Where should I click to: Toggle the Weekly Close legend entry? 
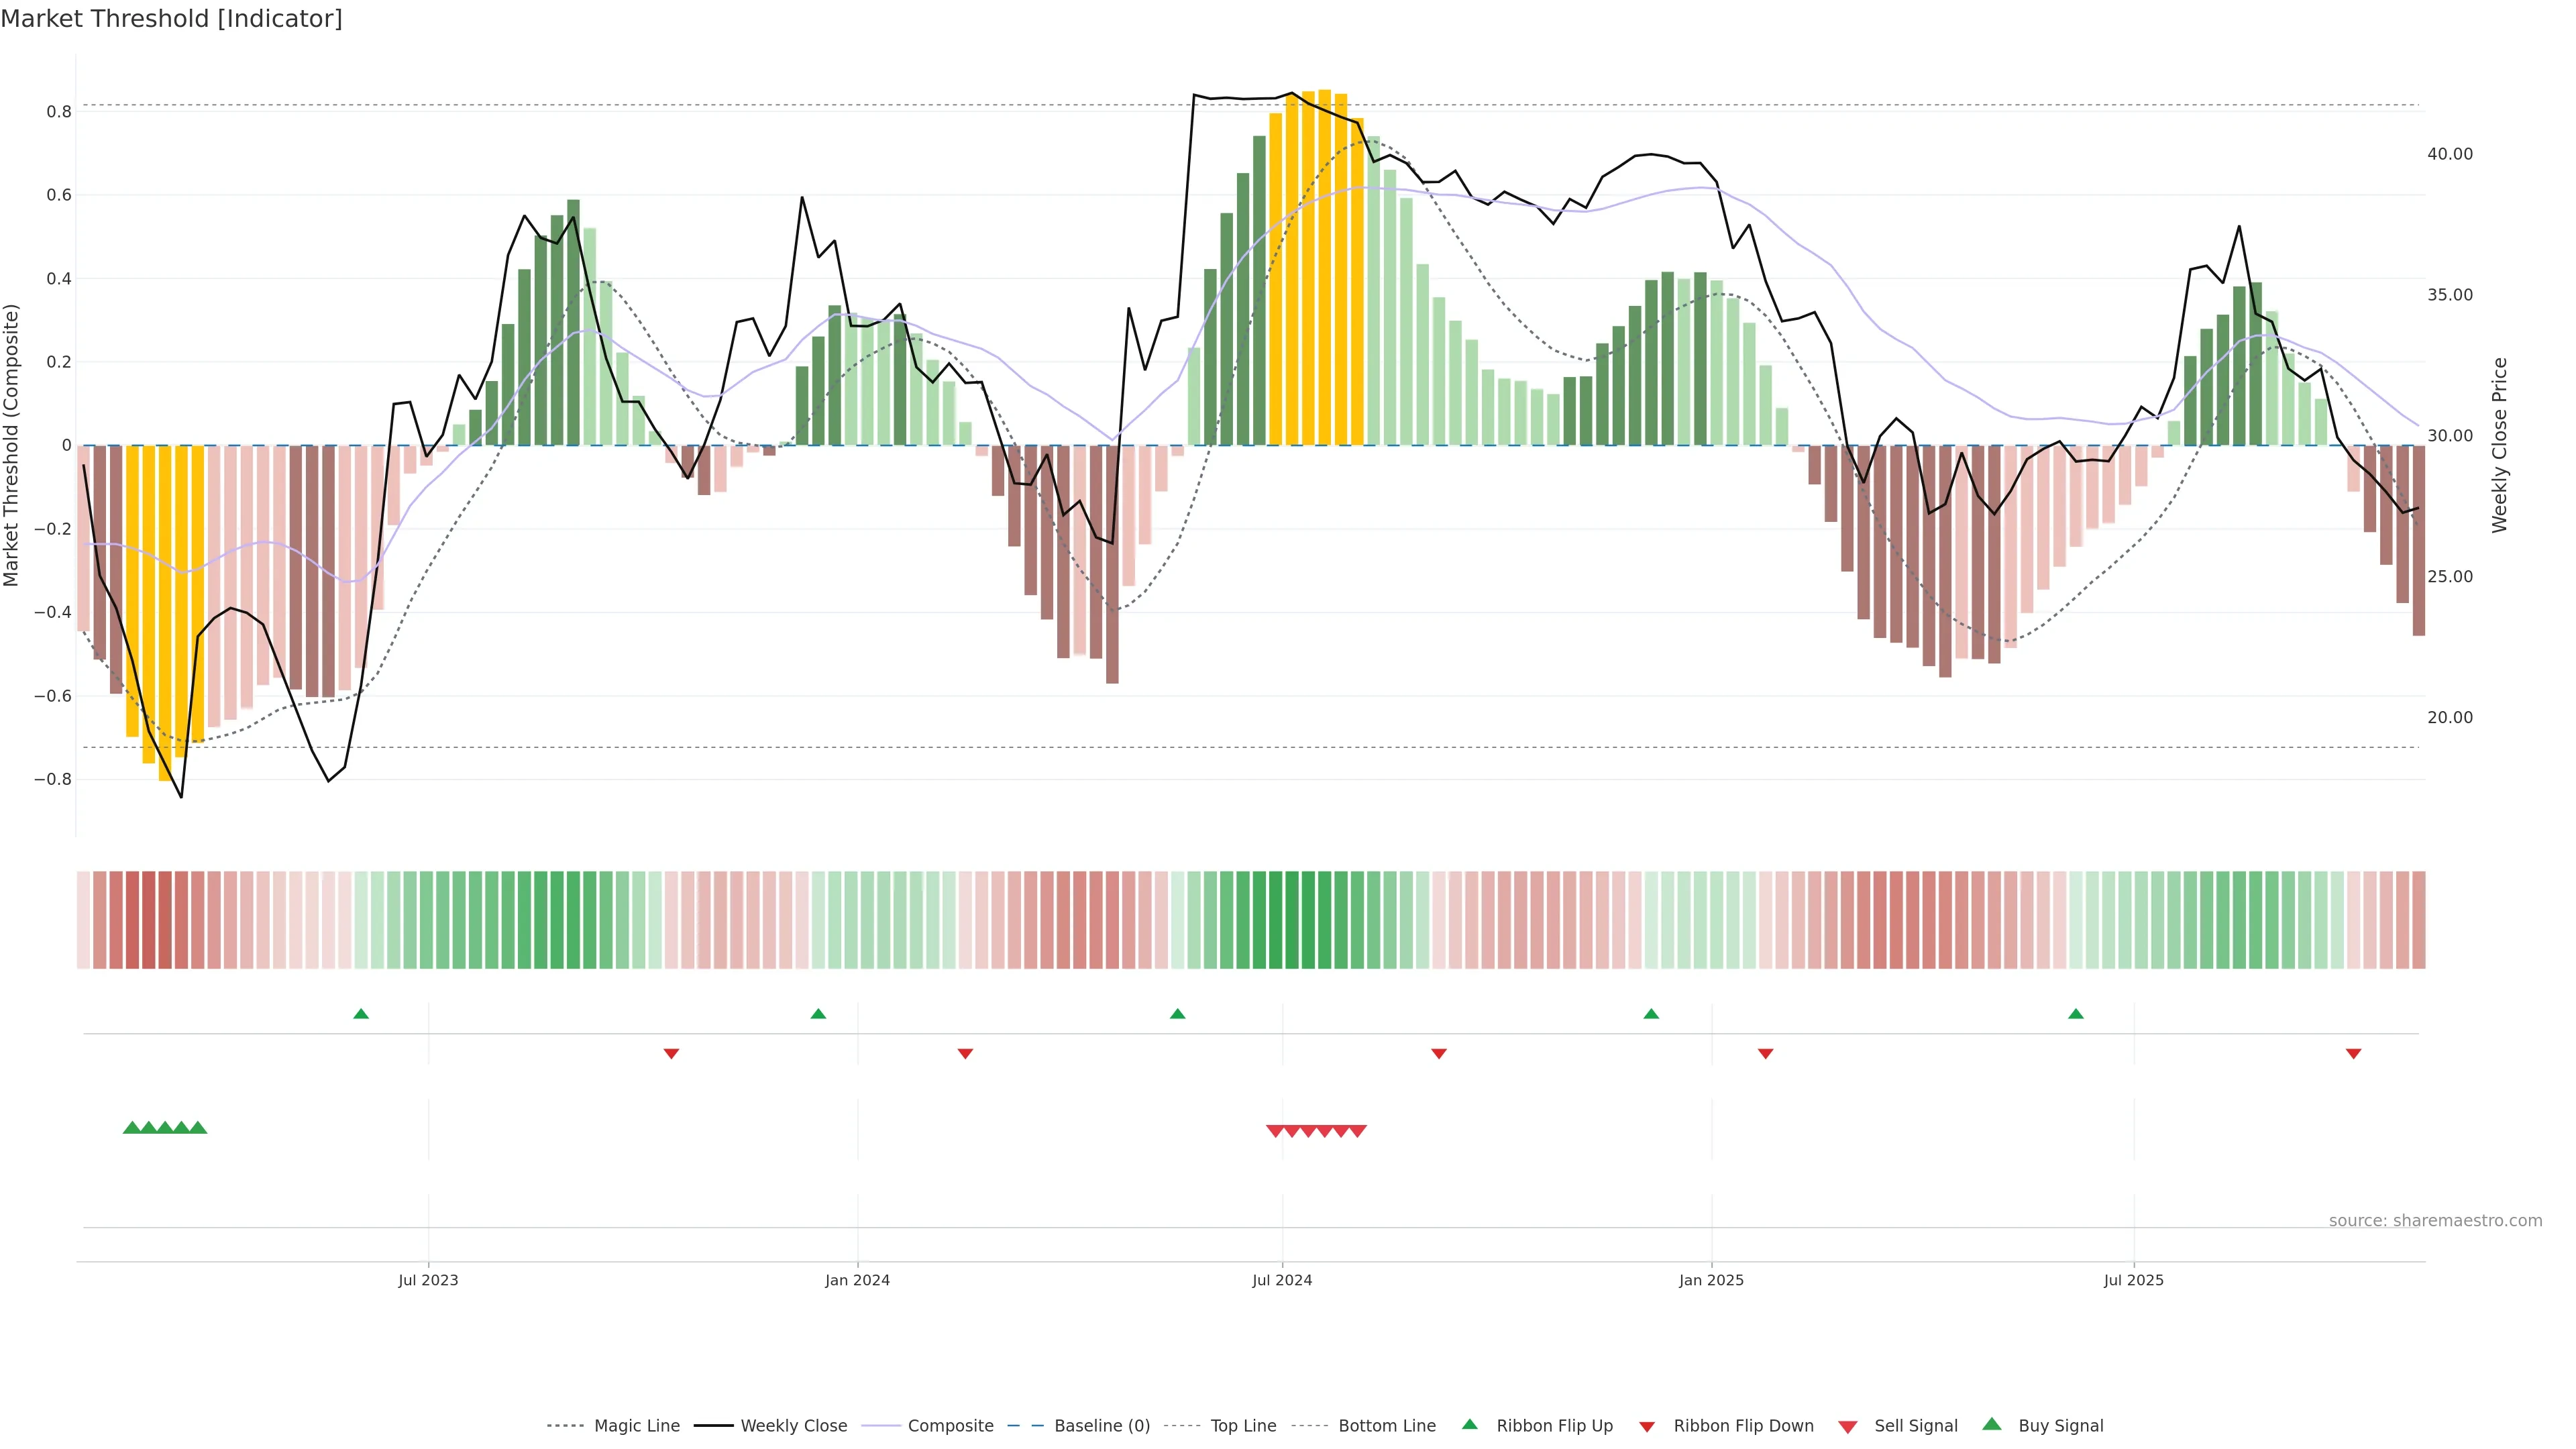(793, 1426)
